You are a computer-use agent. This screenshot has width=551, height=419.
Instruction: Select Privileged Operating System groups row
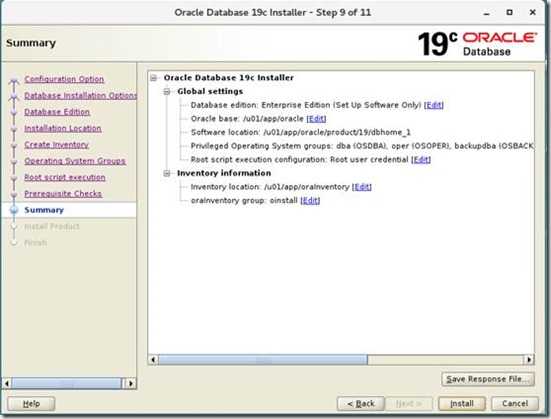pyautogui.click(x=362, y=146)
